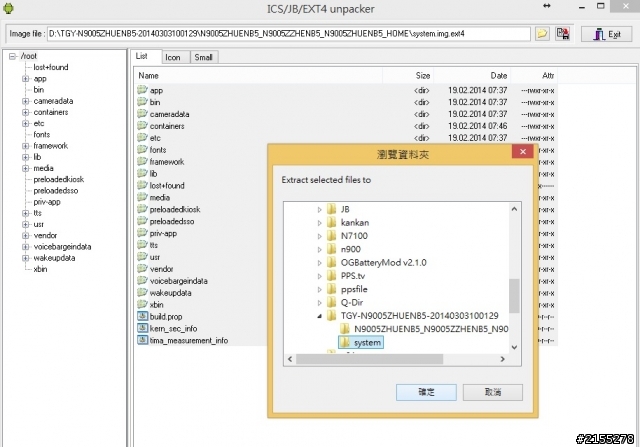Sort by the Date column header
The width and height of the screenshot is (640, 447).
click(472, 76)
